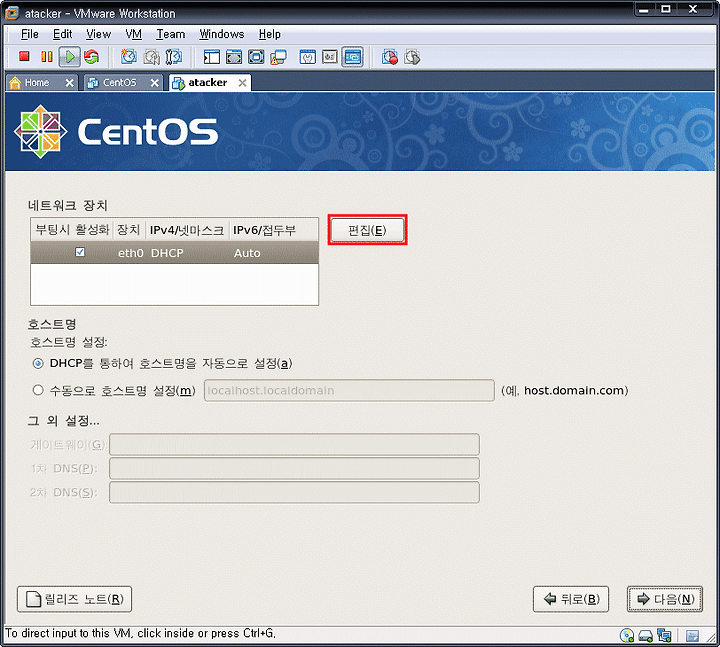
Task: Click the red Power Off (stop) toolbar icon
Action: tap(24, 56)
